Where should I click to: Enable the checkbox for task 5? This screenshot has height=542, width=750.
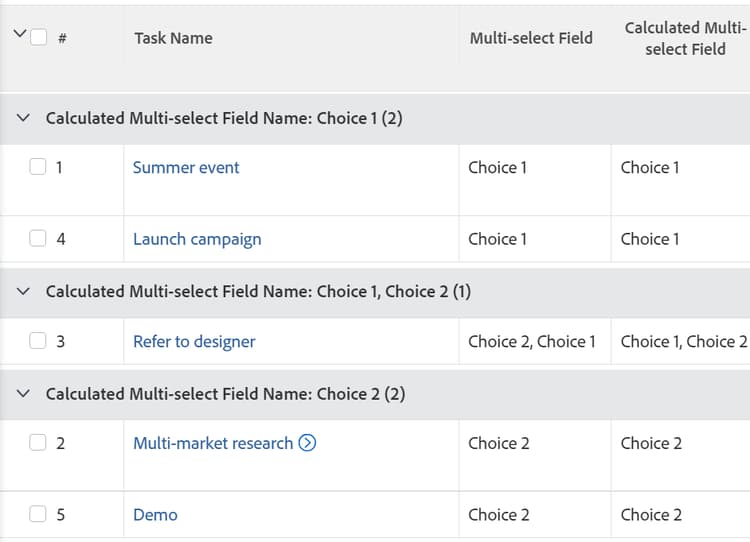pyautogui.click(x=38, y=515)
